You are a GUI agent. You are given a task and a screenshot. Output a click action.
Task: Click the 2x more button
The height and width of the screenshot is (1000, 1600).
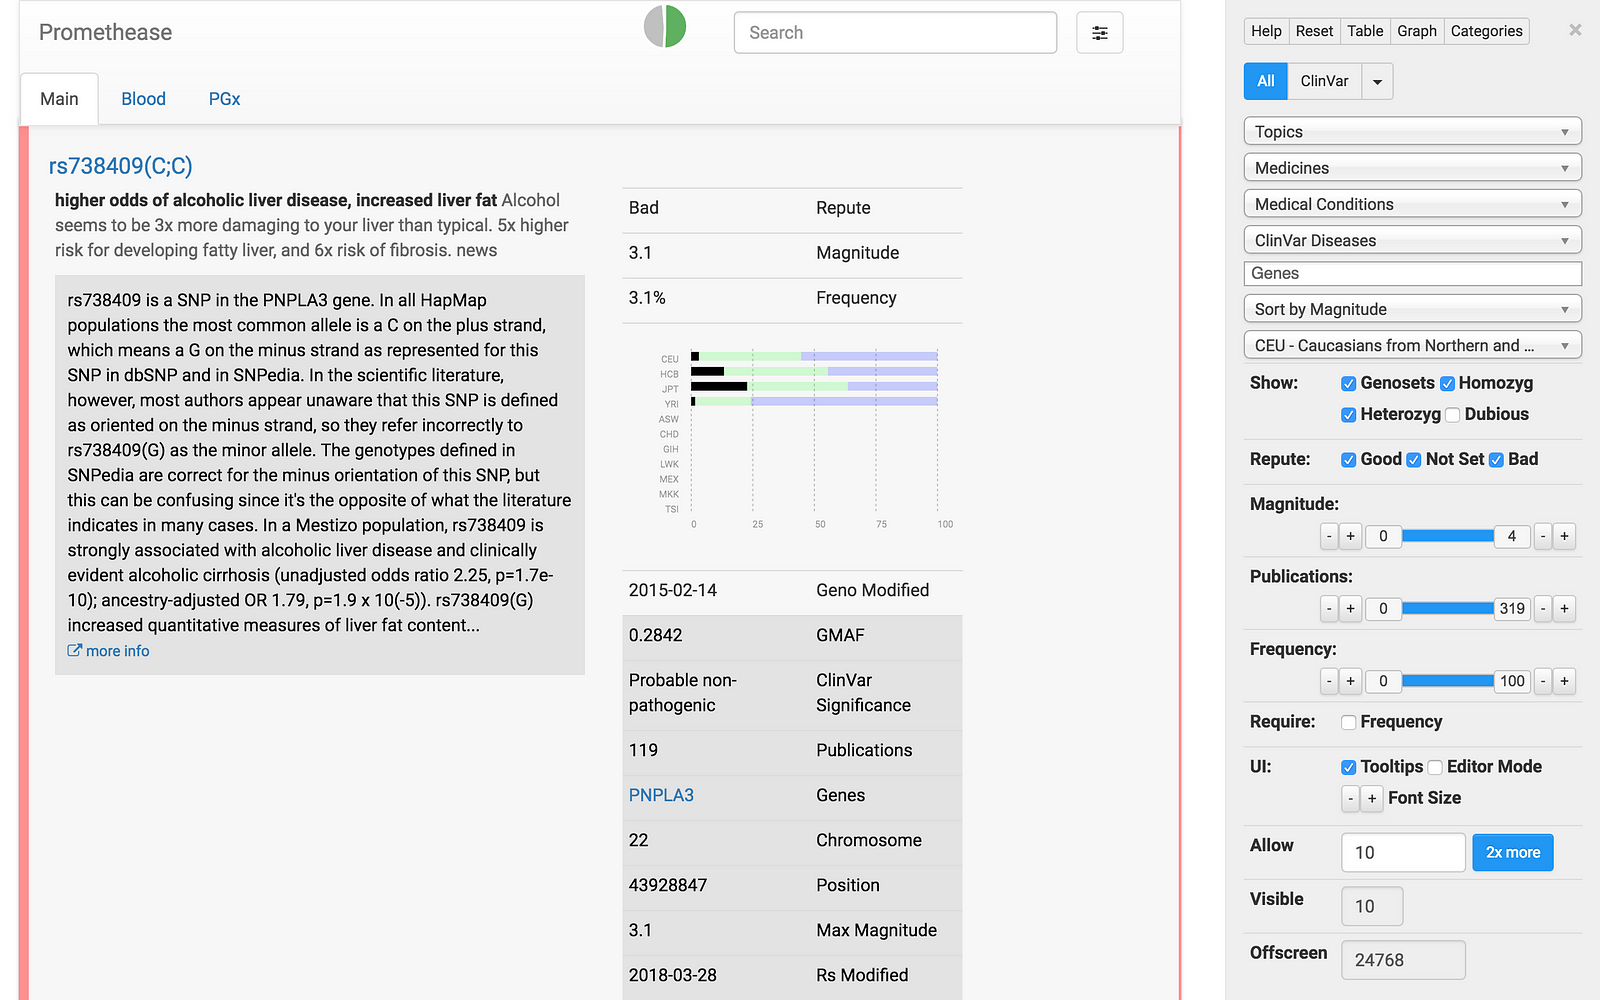click(x=1513, y=852)
